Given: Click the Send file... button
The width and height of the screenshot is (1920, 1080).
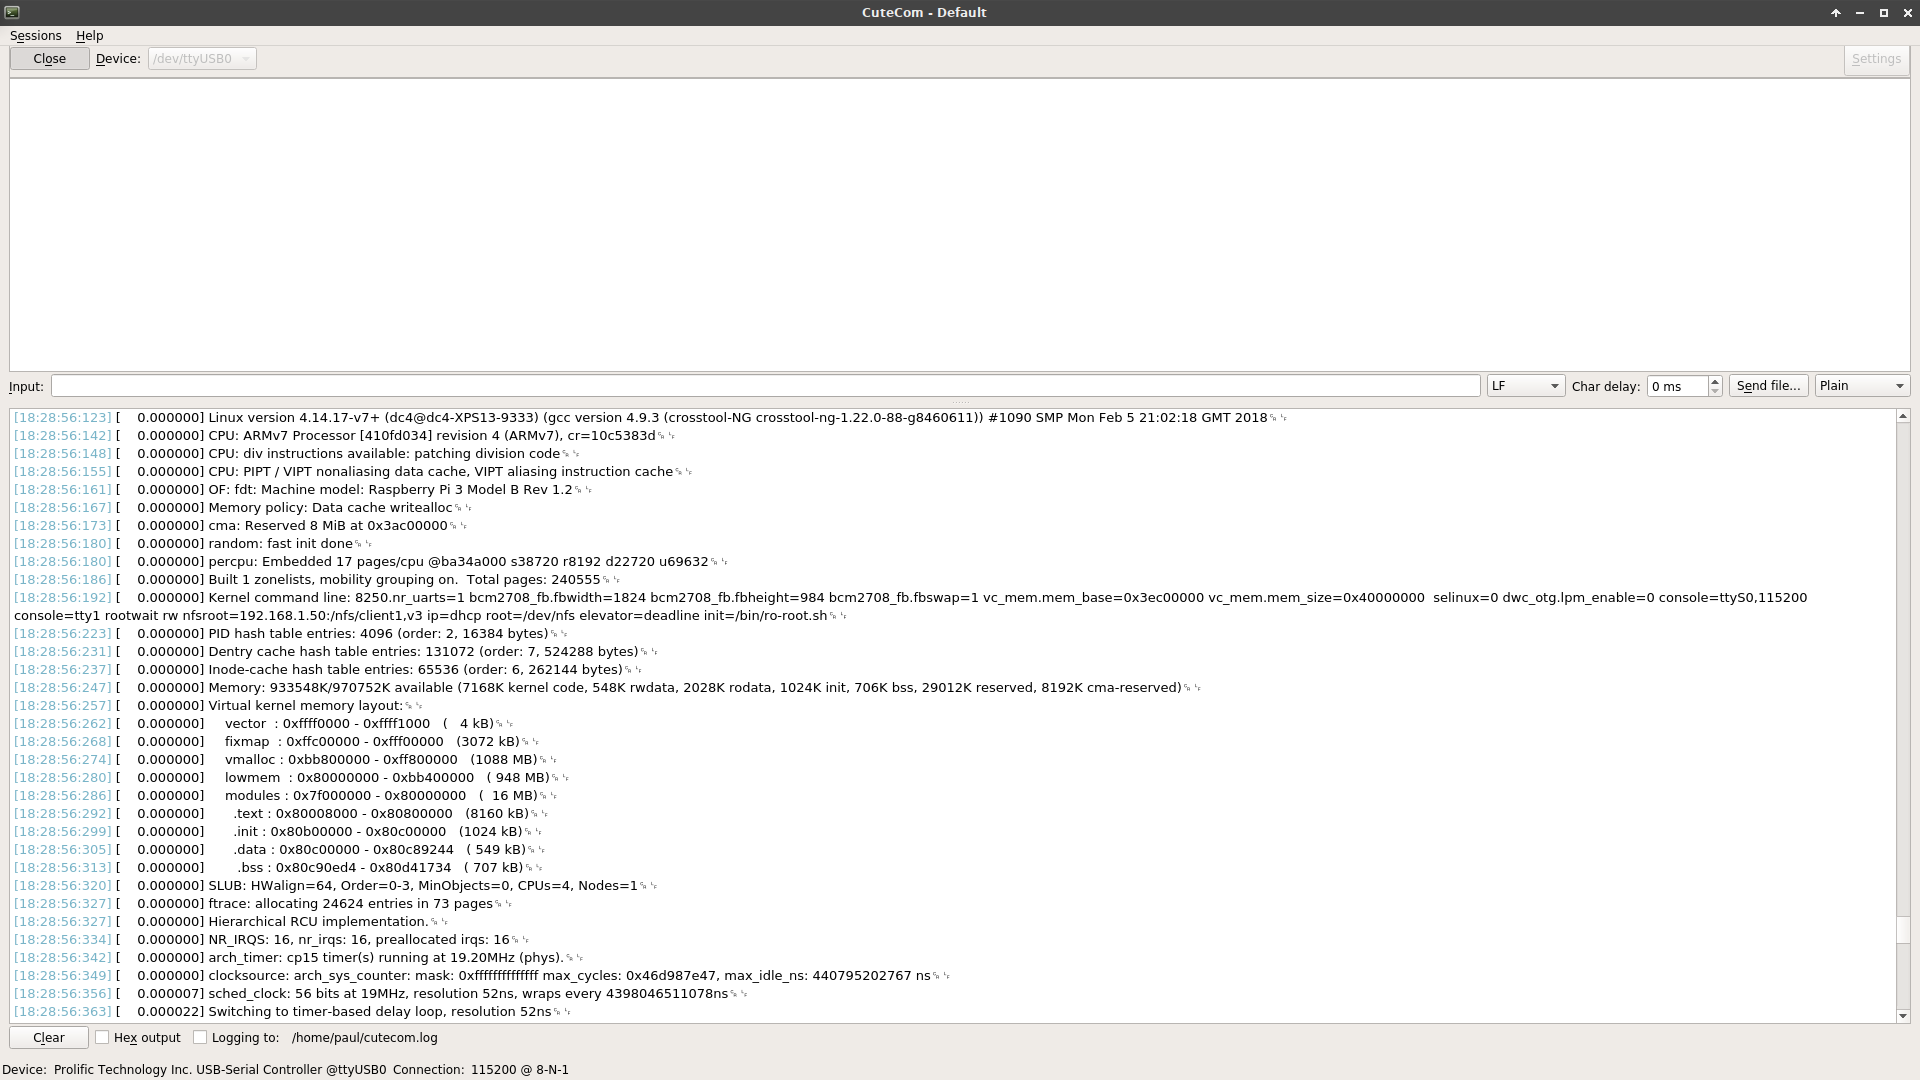Looking at the screenshot, I should coord(1768,385).
